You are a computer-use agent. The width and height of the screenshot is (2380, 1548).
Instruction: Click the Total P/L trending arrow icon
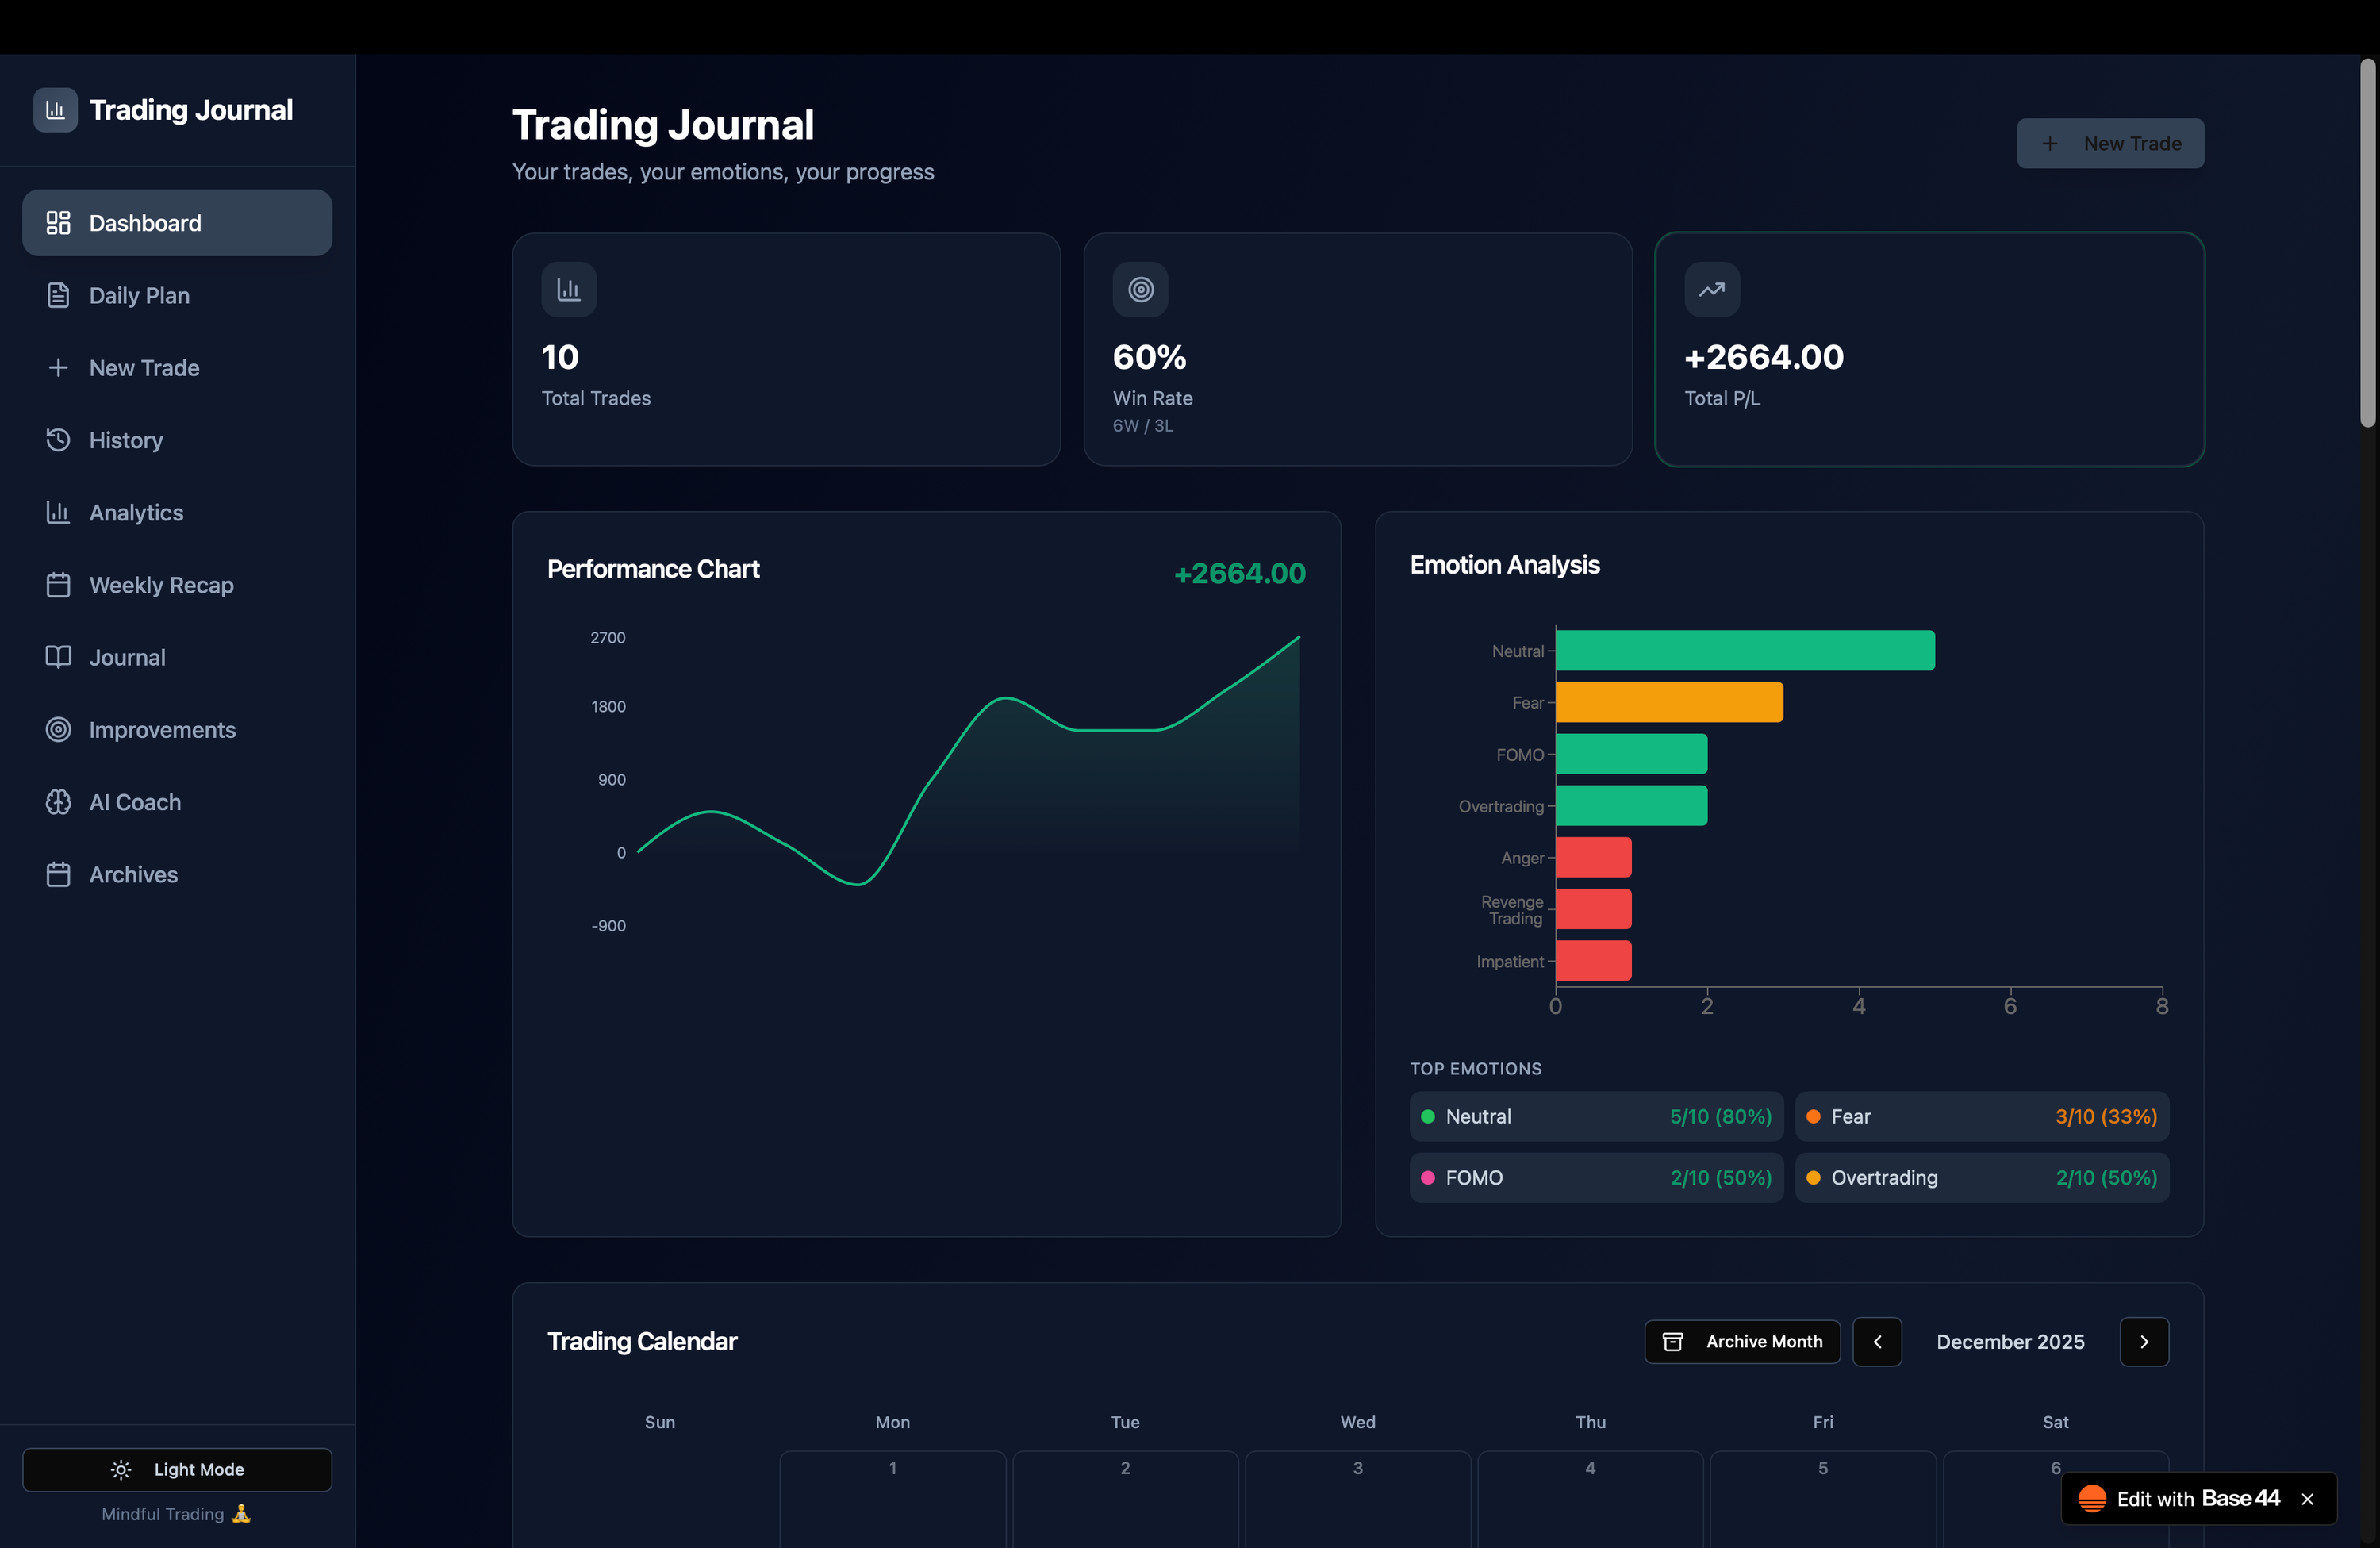point(1712,290)
